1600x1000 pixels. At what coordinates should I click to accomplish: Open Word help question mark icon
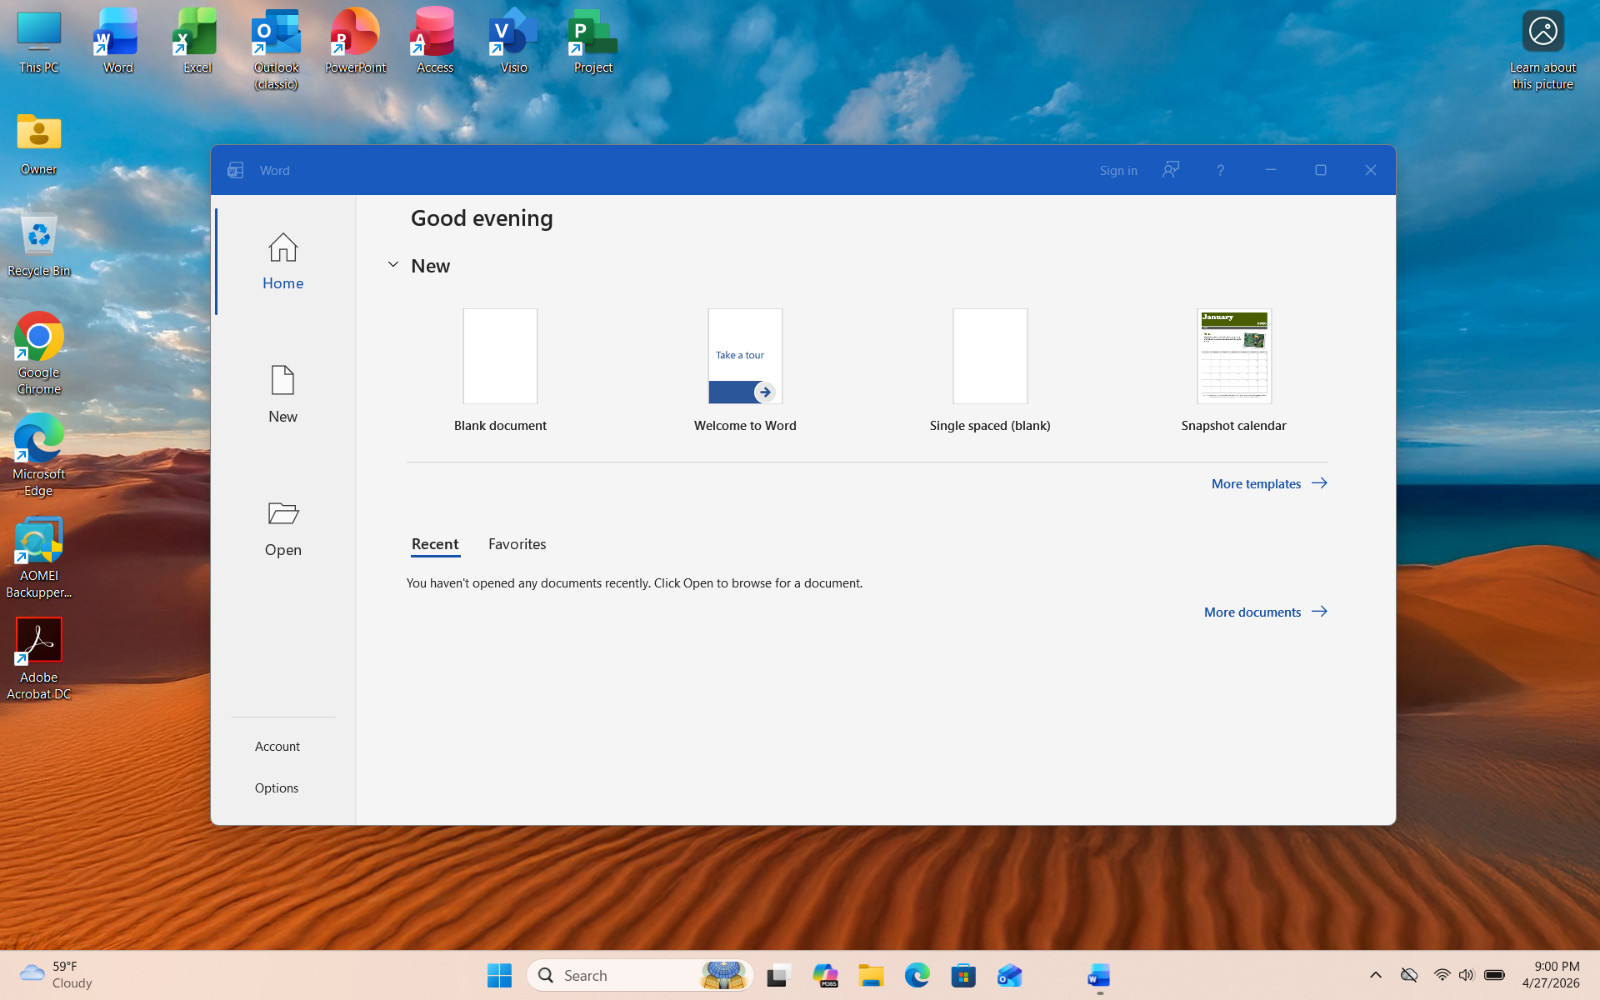tap(1220, 170)
